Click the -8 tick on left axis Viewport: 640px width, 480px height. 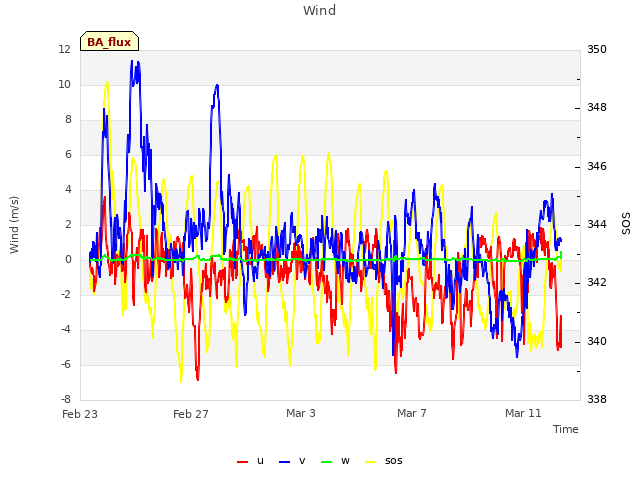tap(66, 399)
